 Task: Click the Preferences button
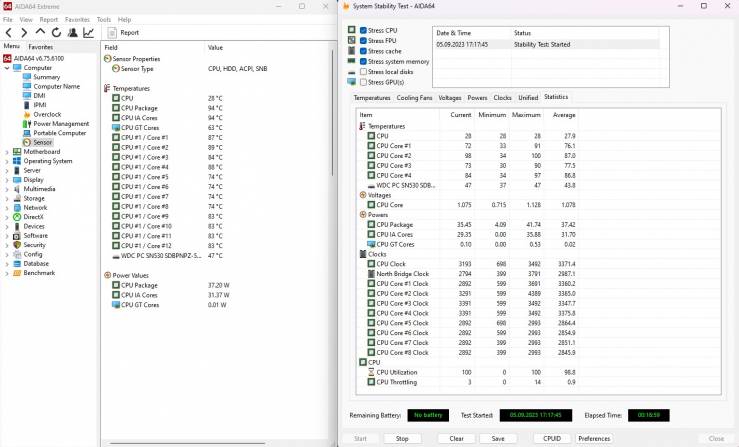tap(594, 439)
